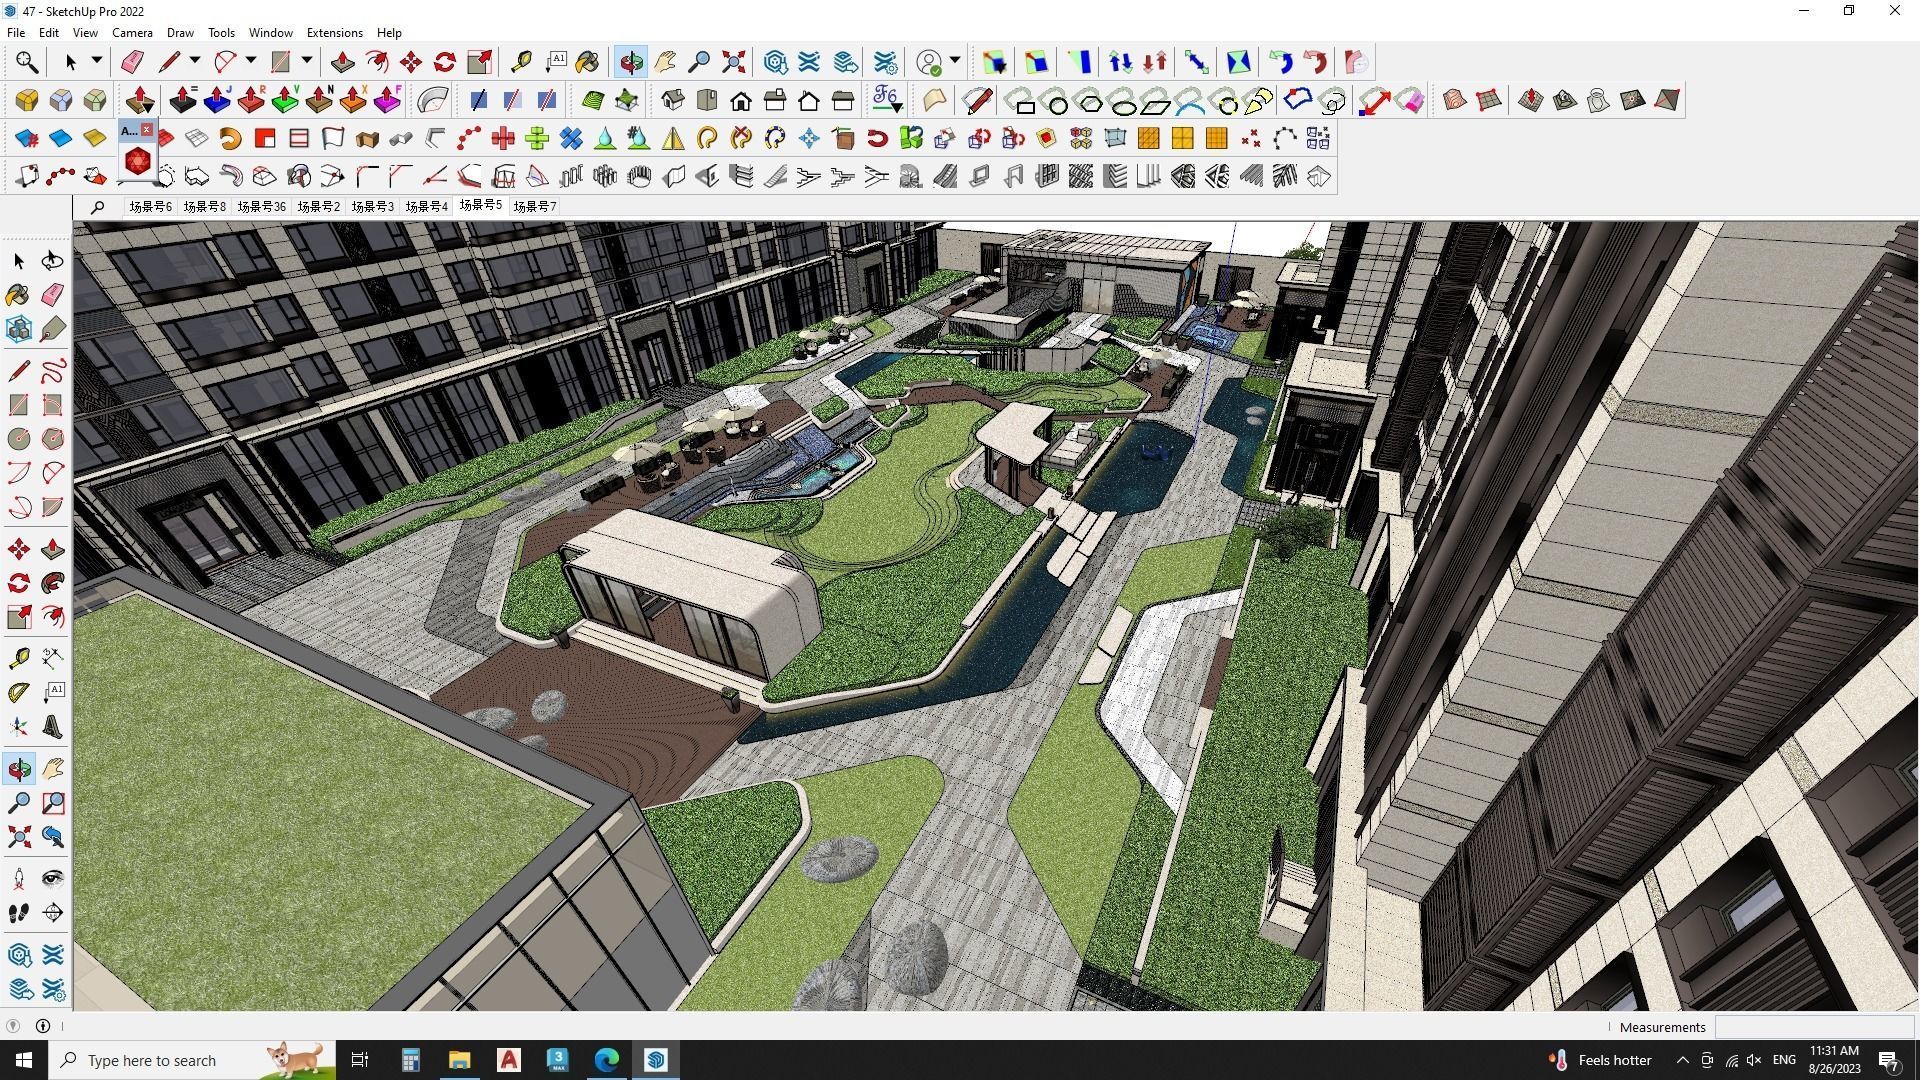Image resolution: width=1920 pixels, height=1080 pixels.
Task: Click the red redo arrow icon
Action: pos(1315,62)
